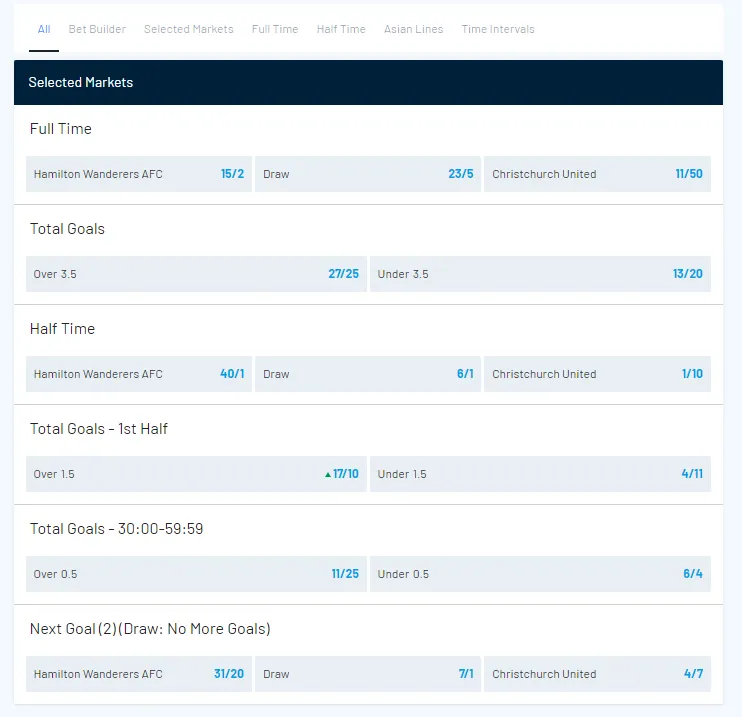This screenshot has width=742, height=717.
Task: Switch to the Bet Builder tab
Action: [97, 29]
